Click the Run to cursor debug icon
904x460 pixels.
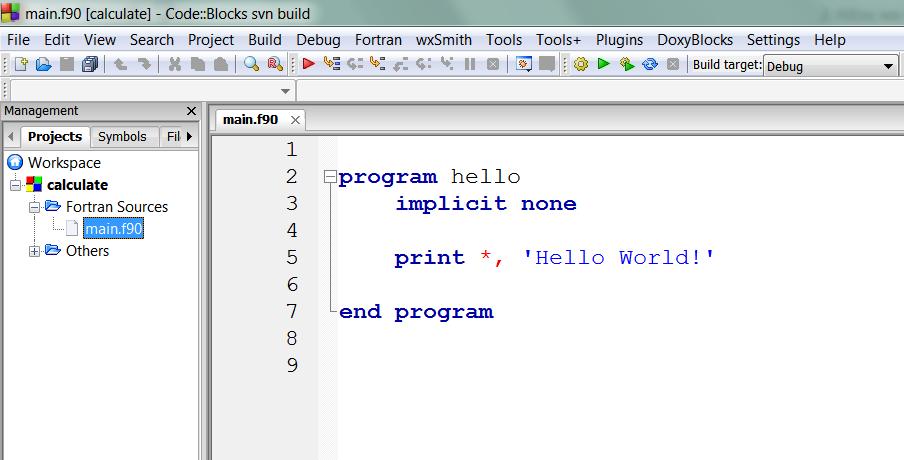coord(332,64)
